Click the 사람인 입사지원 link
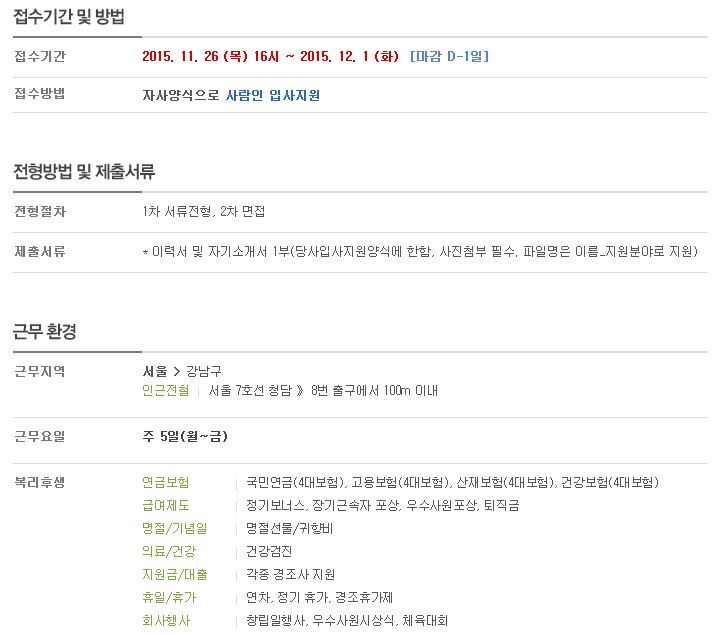Screen dimensions: 714x635 pos(273,96)
